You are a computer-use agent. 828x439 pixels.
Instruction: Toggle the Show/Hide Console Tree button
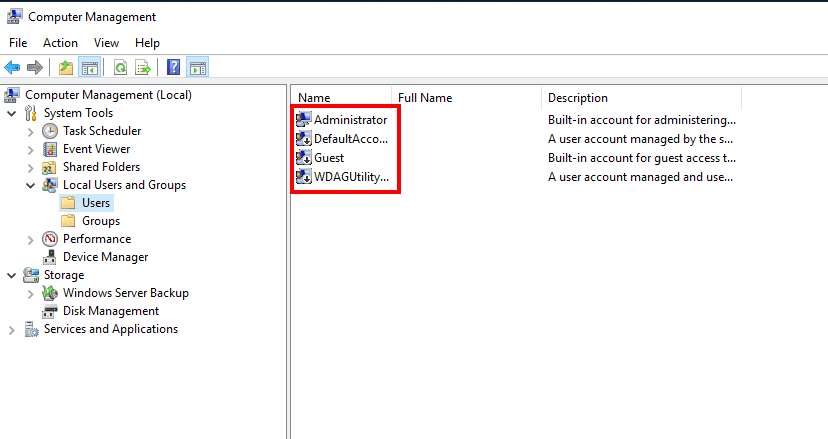click(89, 68)
